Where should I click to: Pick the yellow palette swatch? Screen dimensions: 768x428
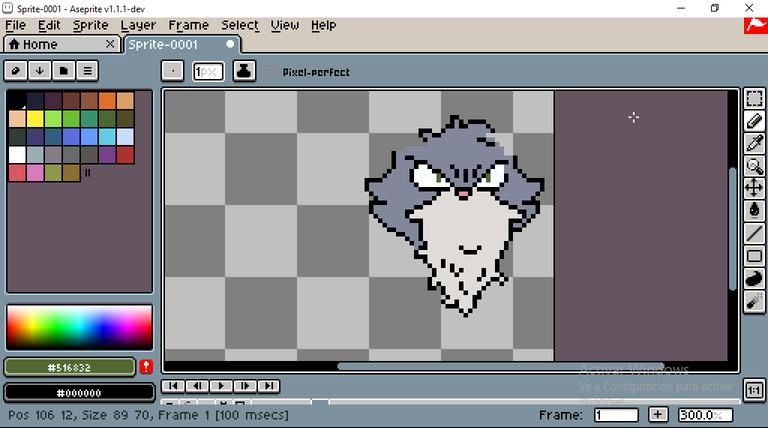(x=35, y=119)
